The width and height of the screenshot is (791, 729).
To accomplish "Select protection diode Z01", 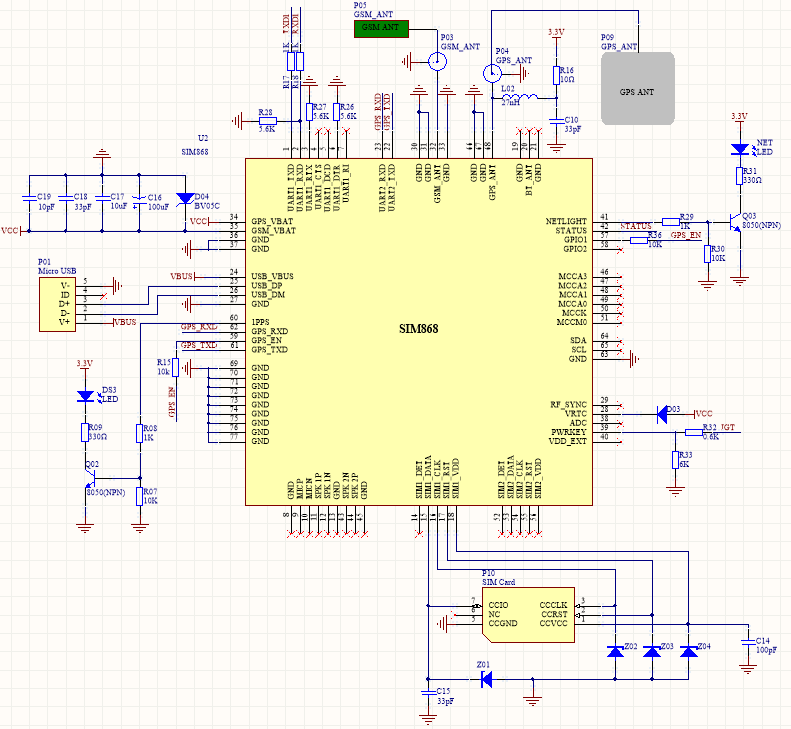I will [486, 679].
